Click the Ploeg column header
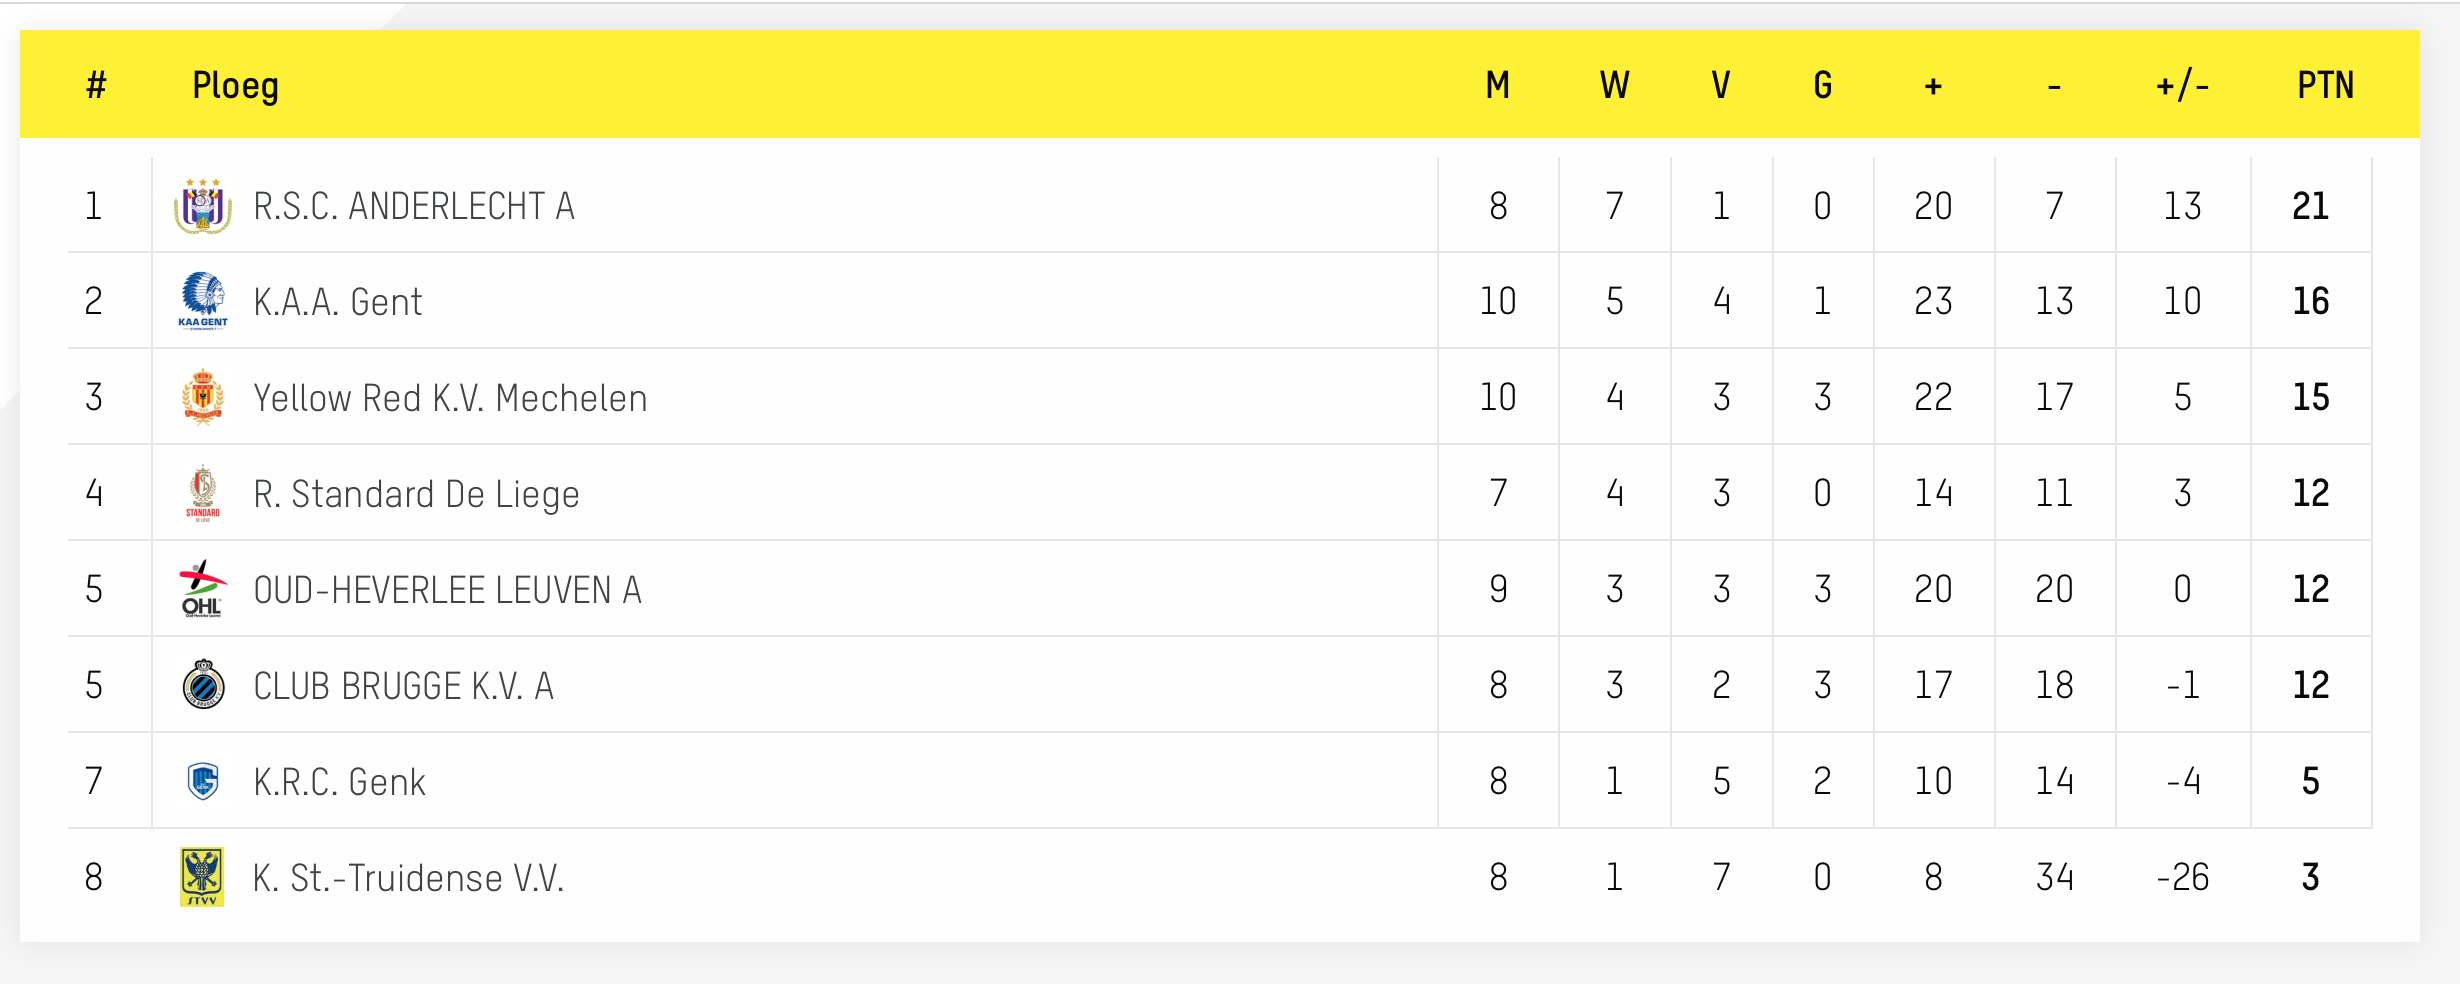 click(235, 86)
